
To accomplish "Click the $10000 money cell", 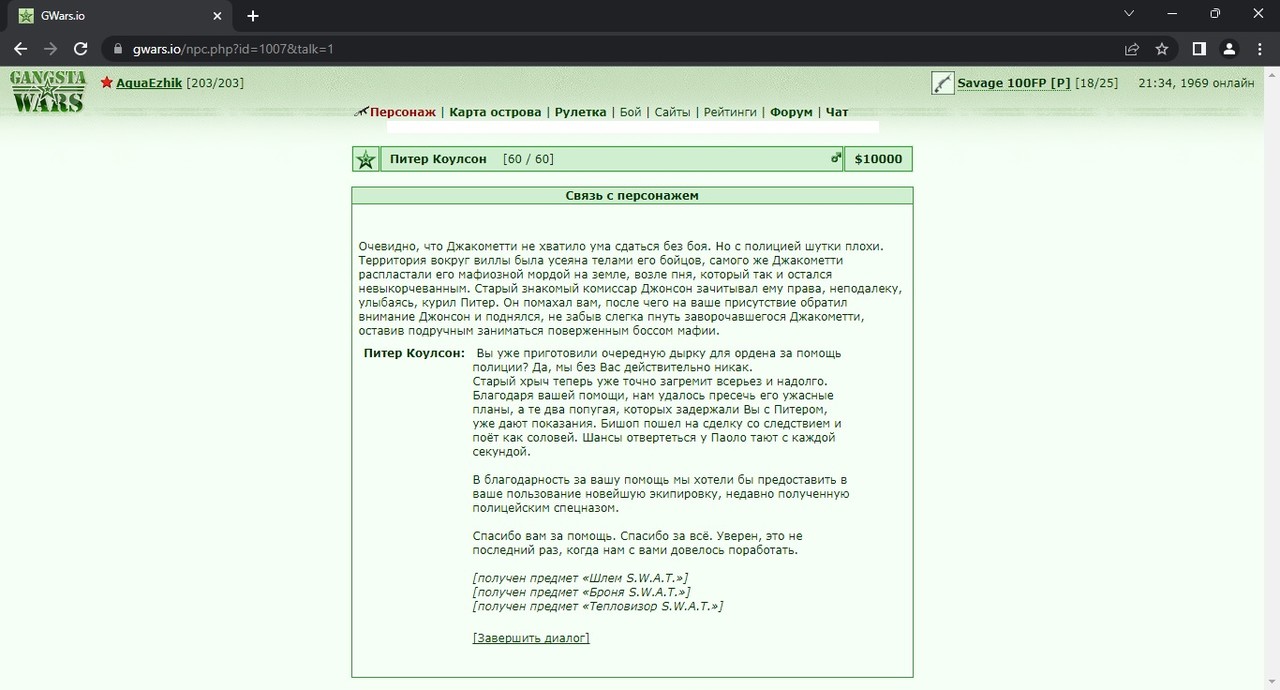I will click(x=878, y=159).
